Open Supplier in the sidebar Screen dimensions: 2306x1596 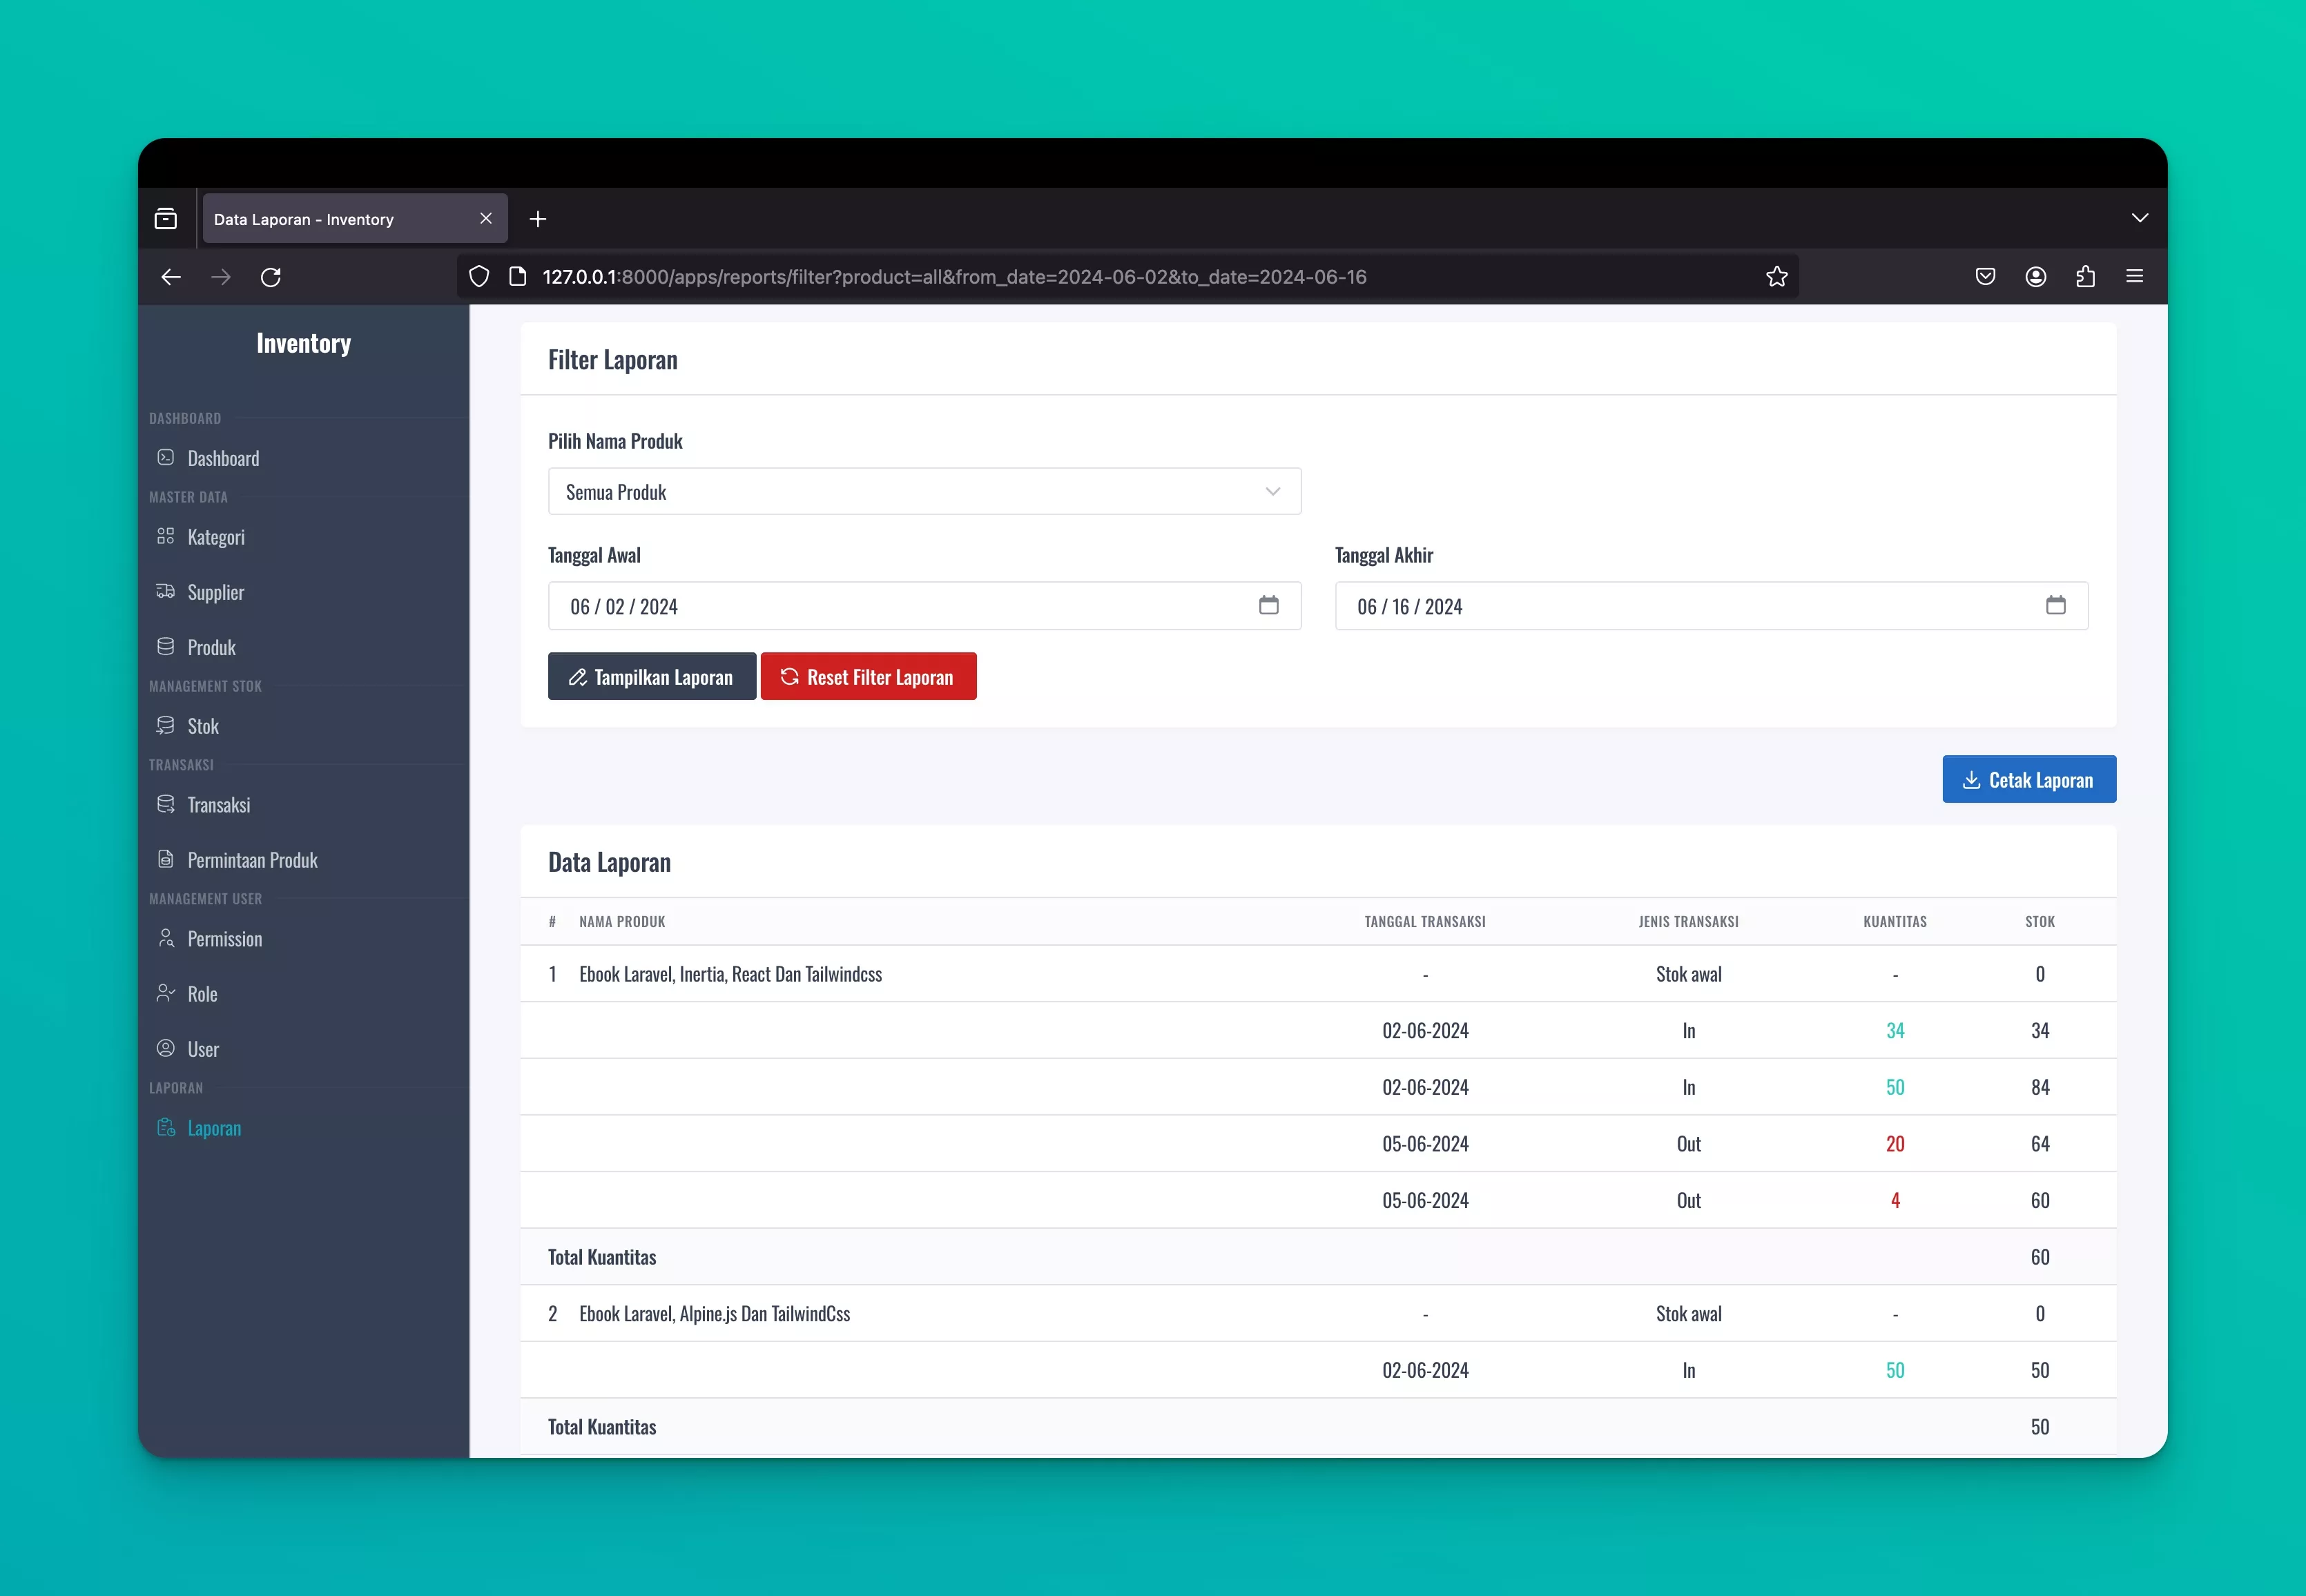coord(216,592)
